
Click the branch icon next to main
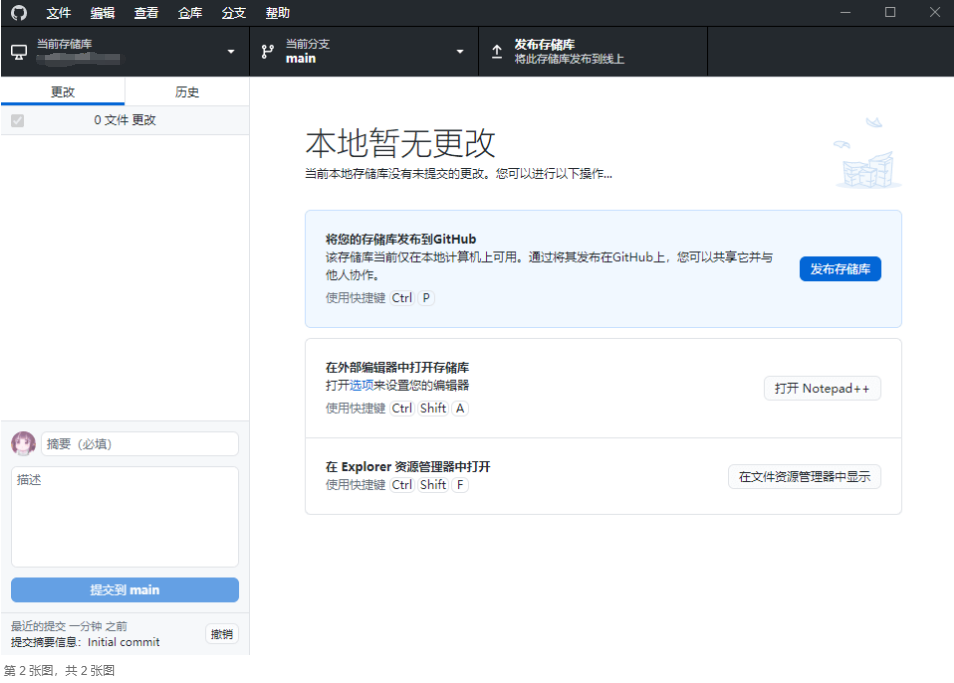pos(267,50)
